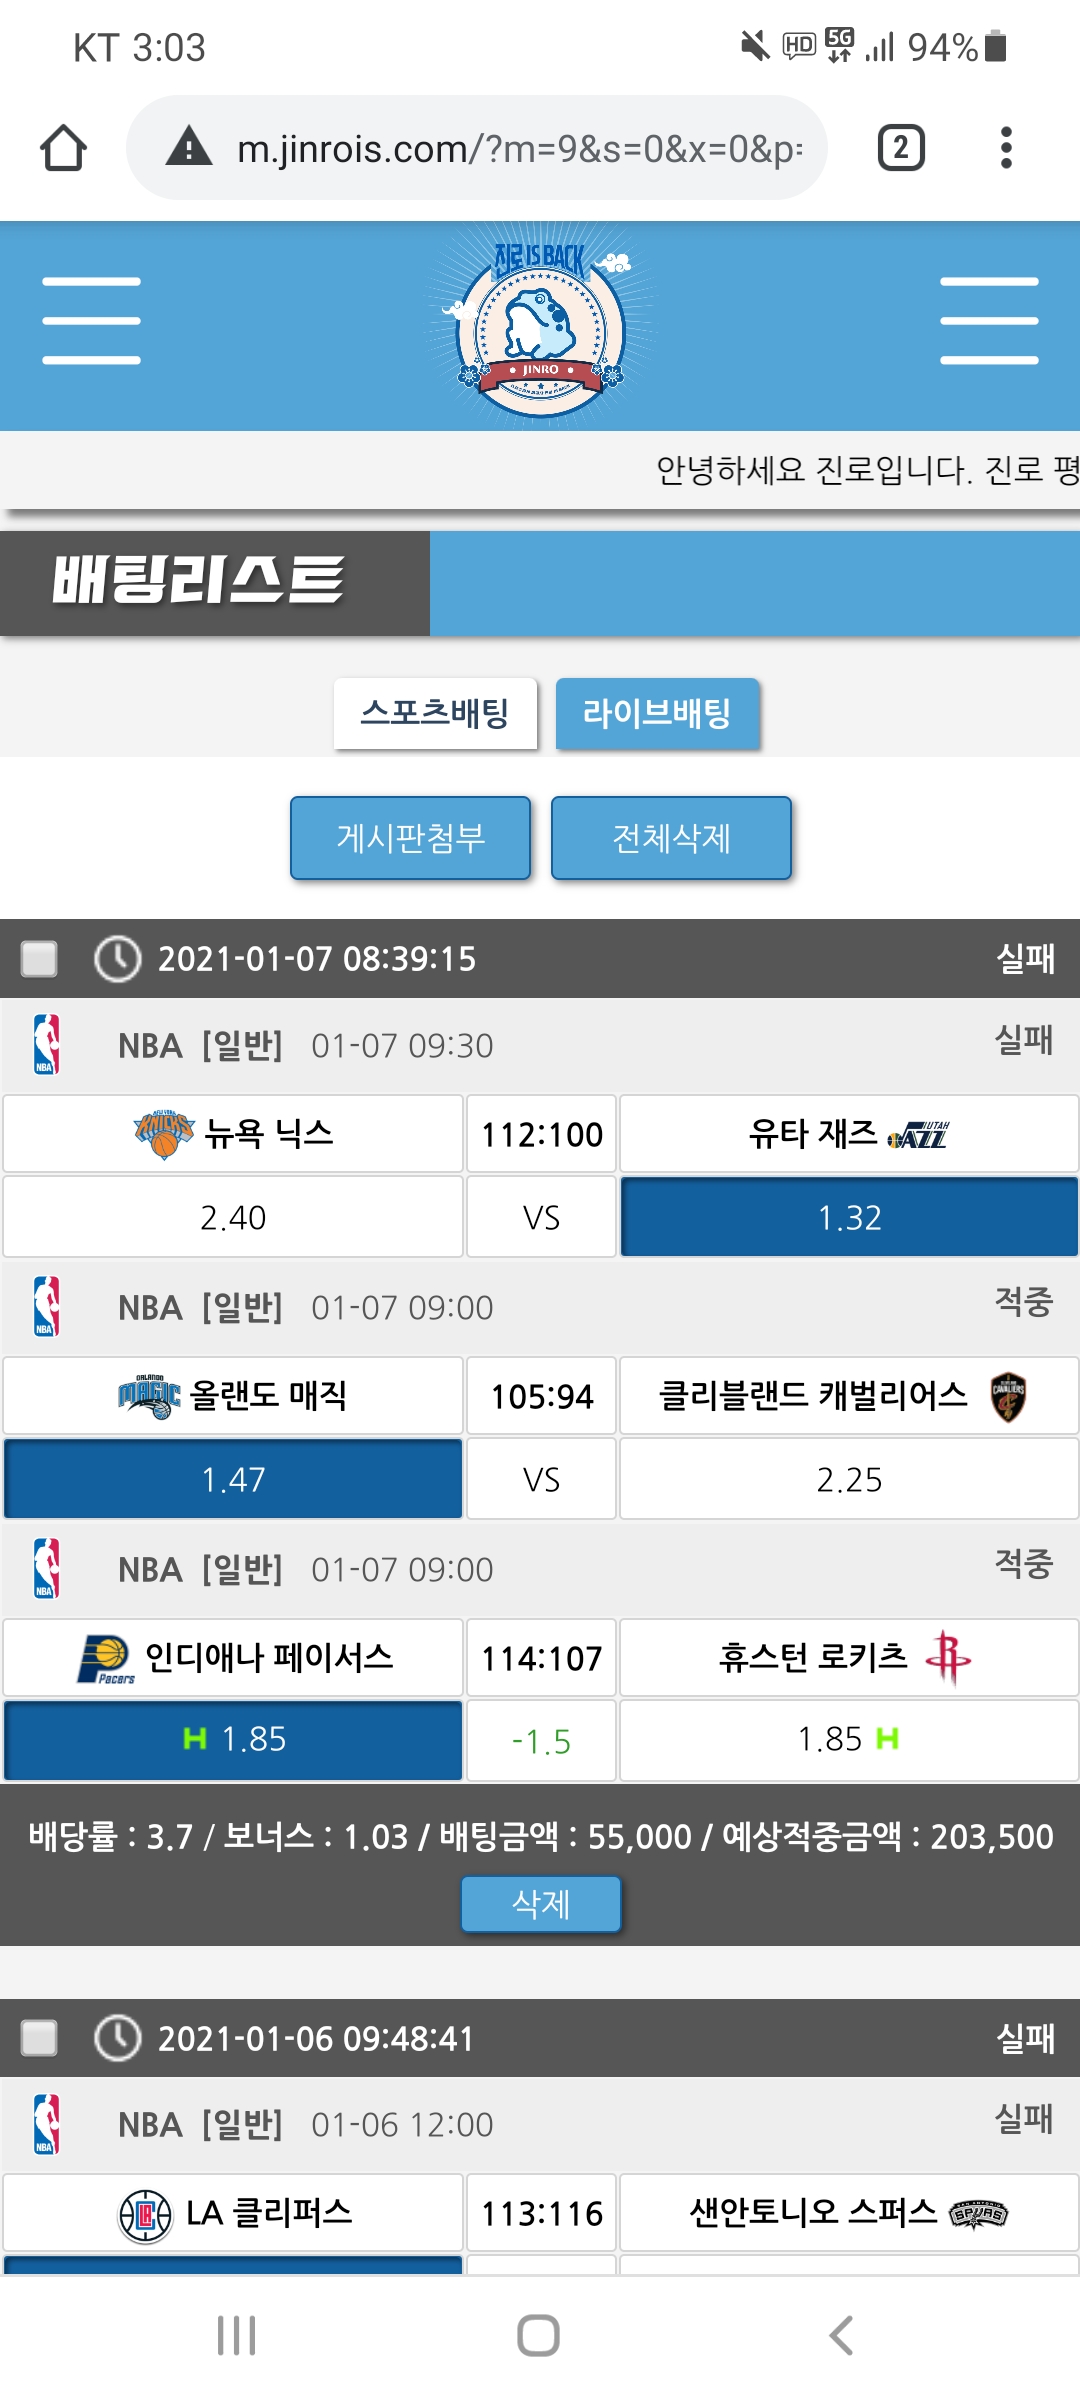This screenshot has width=1080, height=2400.
Task: Click the New York Knicks team logo
Action: pos(163,1134)
